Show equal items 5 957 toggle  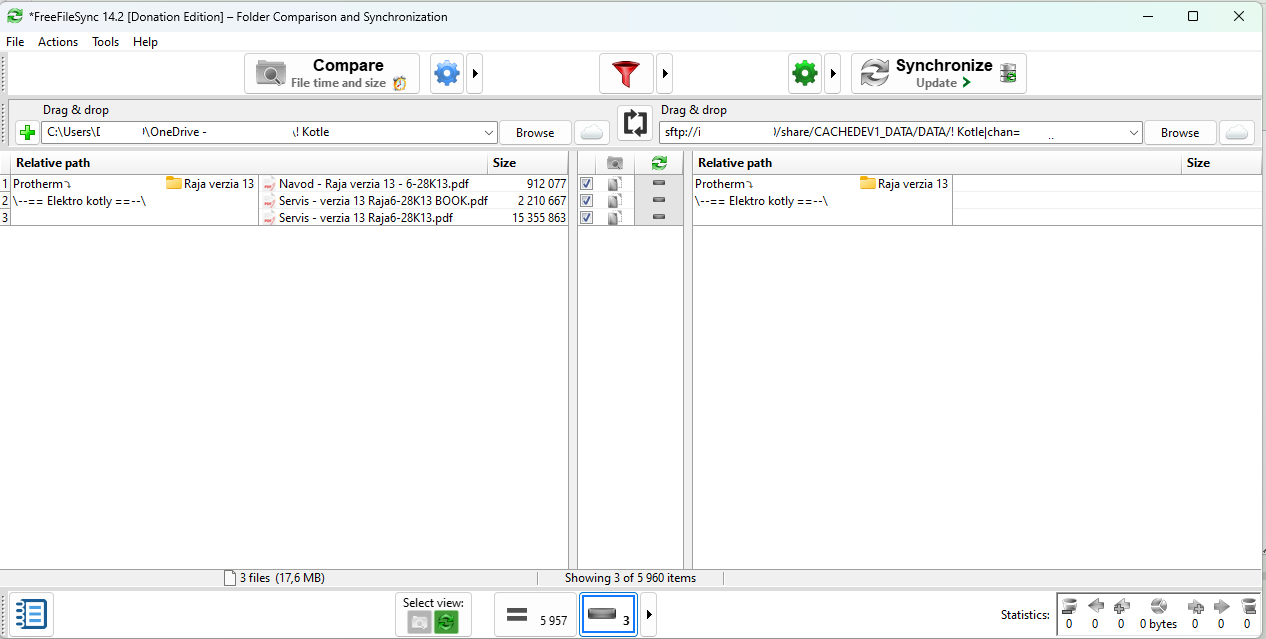(536, 614)
